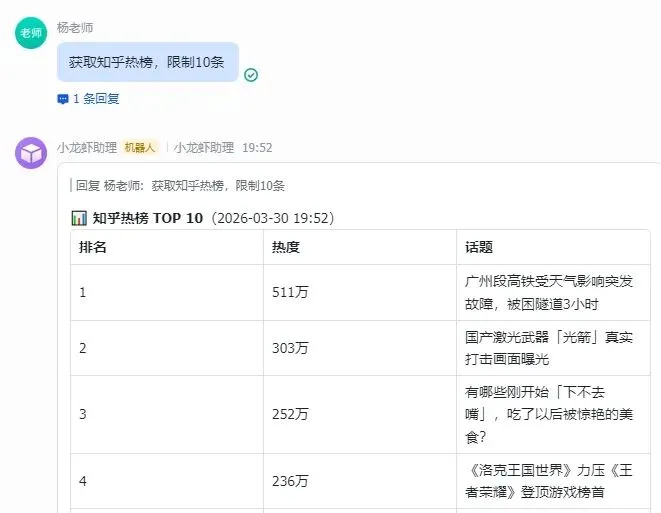Click the 机器人 tag badge
661x513 pixels.
pos(140,148)
